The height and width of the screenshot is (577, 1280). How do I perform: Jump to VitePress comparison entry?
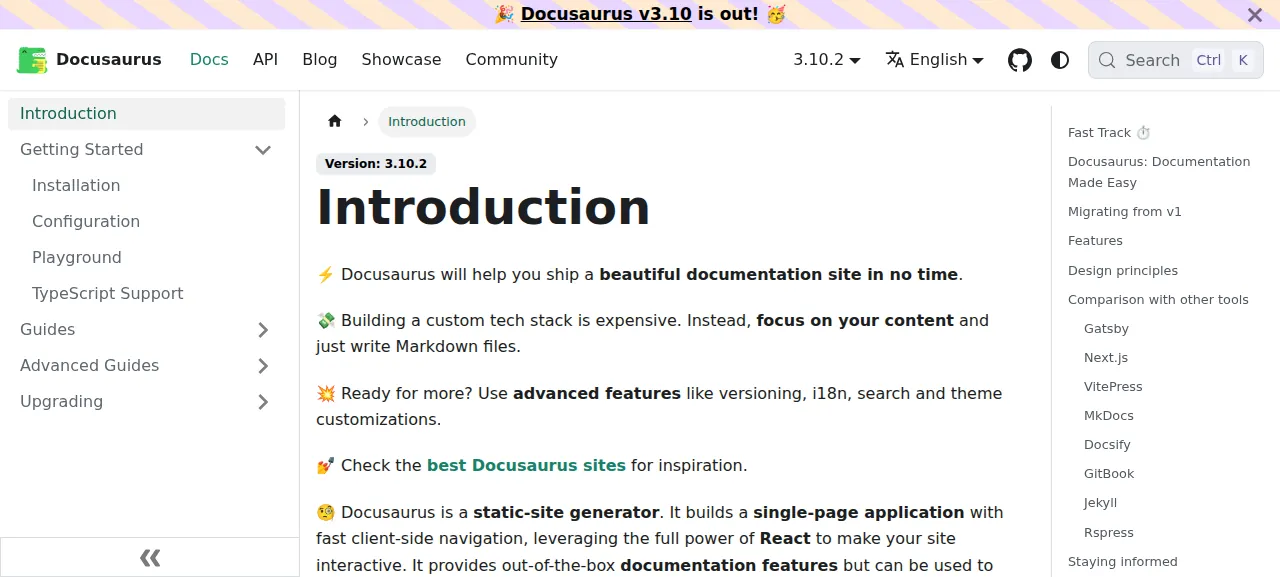[1113, 387]
